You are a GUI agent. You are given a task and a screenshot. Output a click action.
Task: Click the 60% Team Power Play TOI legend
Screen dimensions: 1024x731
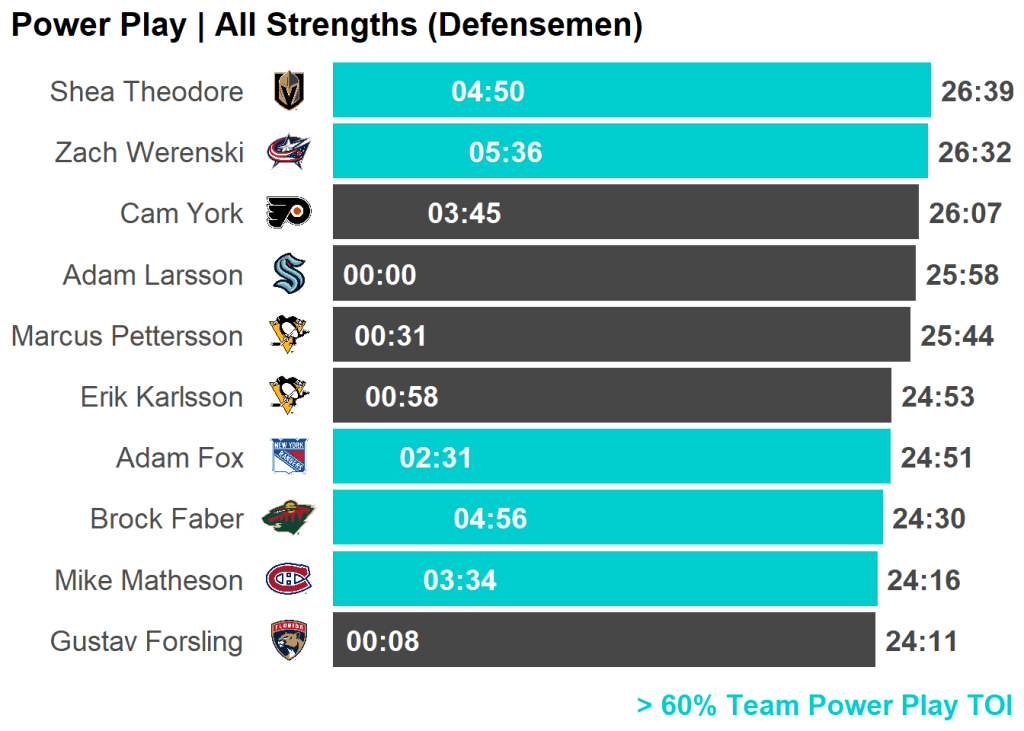(824, 705)
